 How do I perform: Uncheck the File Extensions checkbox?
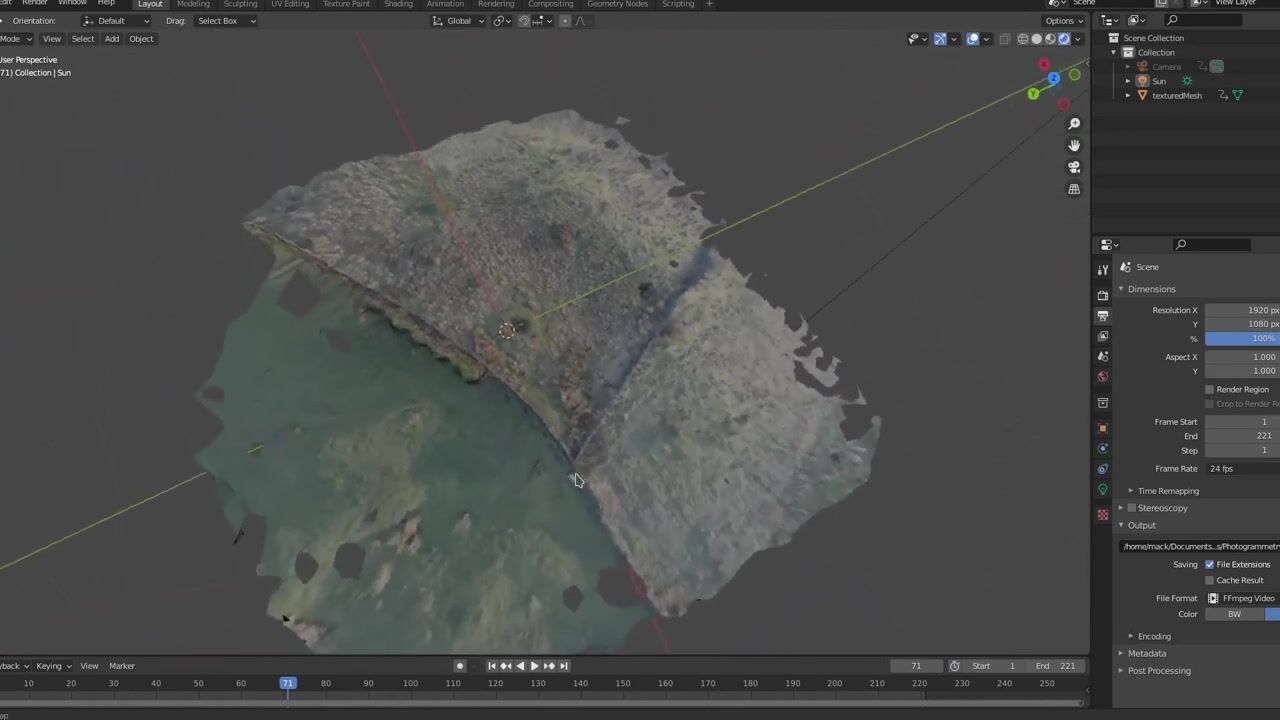pos(1209,564)
